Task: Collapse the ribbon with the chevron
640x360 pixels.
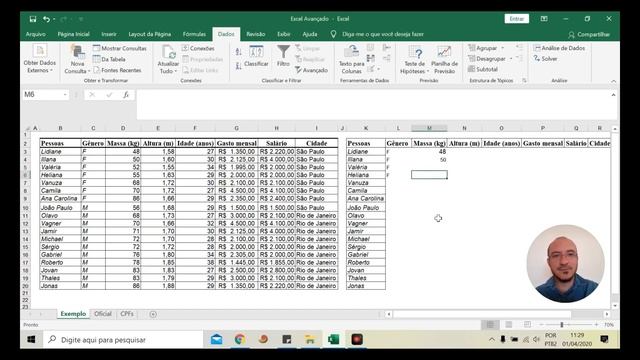Action: coord(613,81)
